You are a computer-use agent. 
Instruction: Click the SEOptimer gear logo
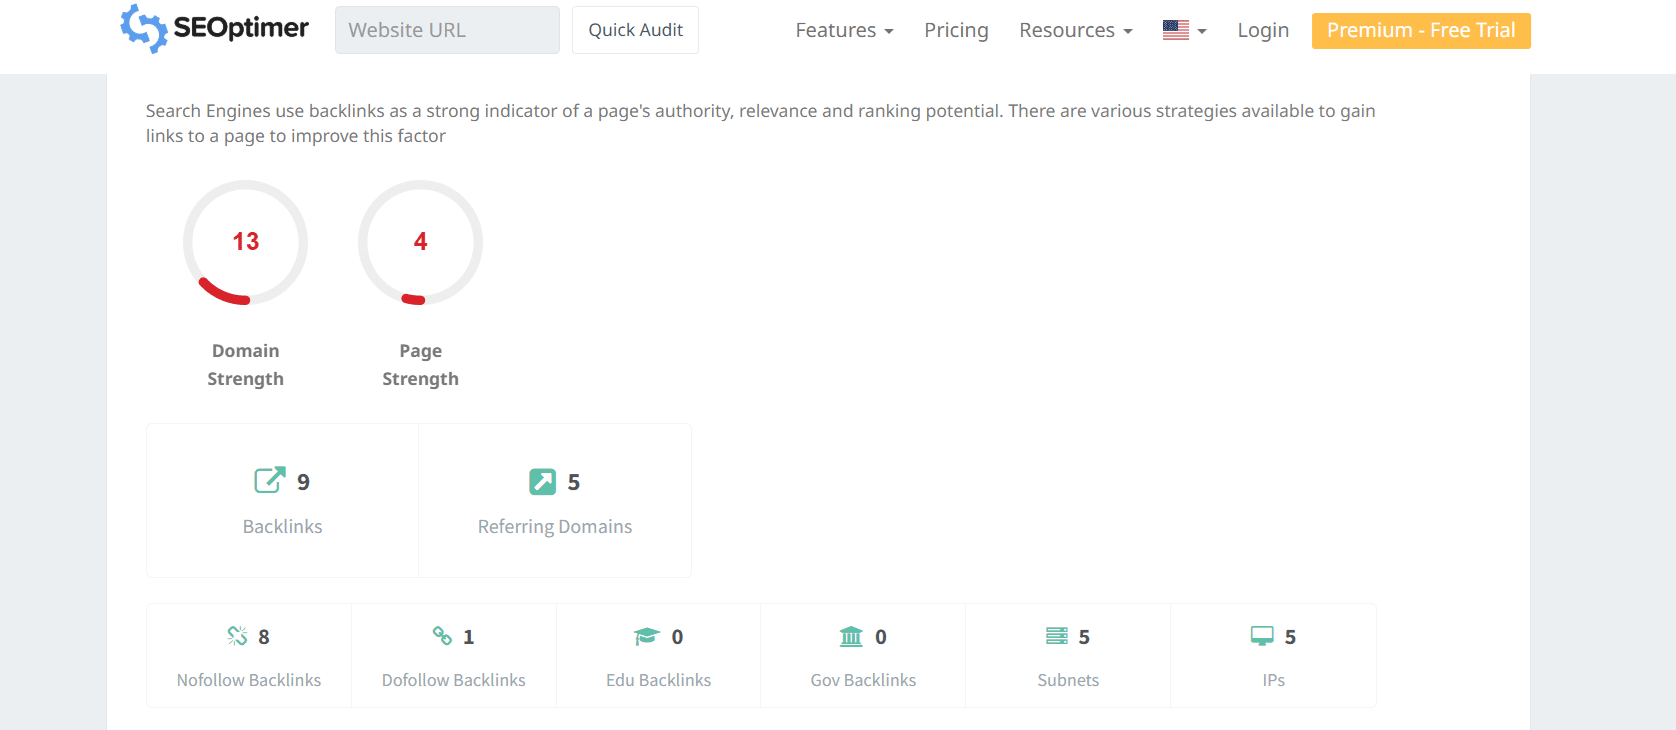coord(144,28)
